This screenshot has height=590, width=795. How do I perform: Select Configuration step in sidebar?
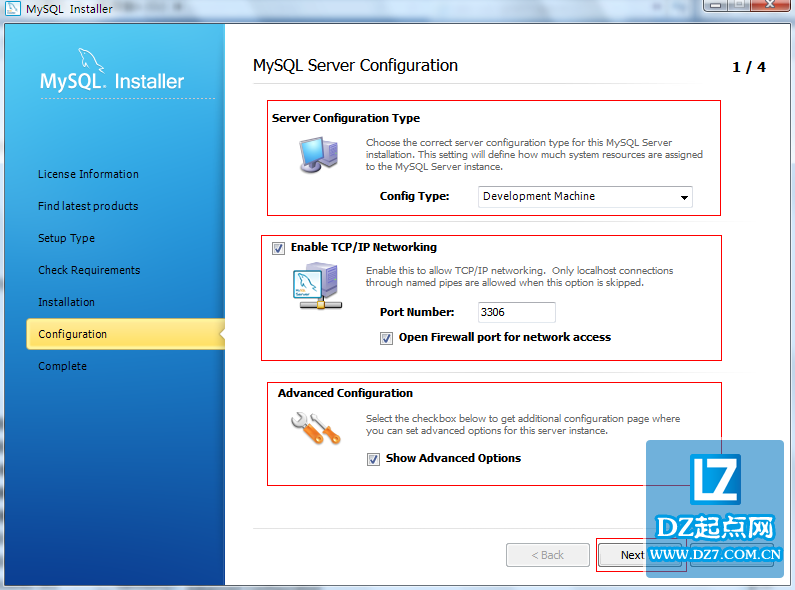tap(125, 334)
